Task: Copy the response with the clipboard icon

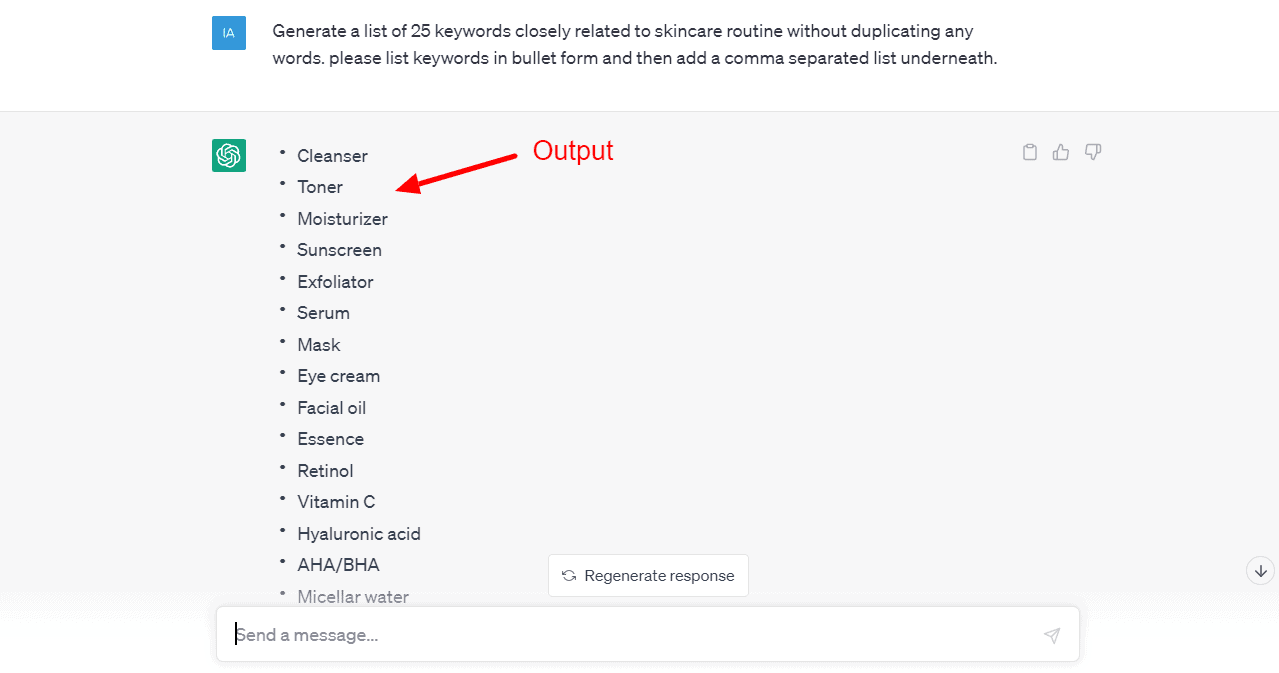Action: pyautogui.click(x=1029, y=152)
